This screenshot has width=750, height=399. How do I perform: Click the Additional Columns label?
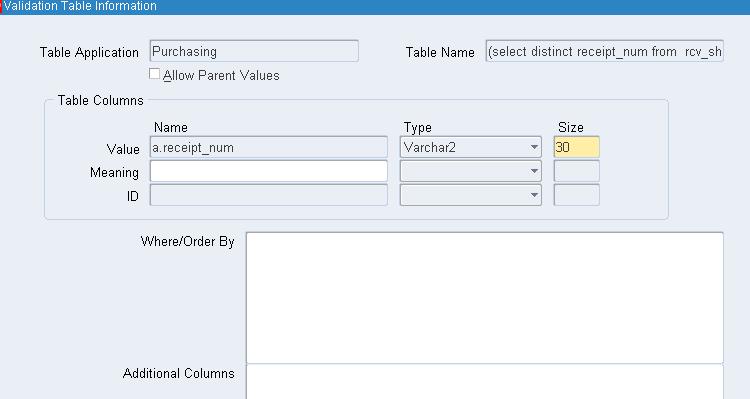click(178, 374)
